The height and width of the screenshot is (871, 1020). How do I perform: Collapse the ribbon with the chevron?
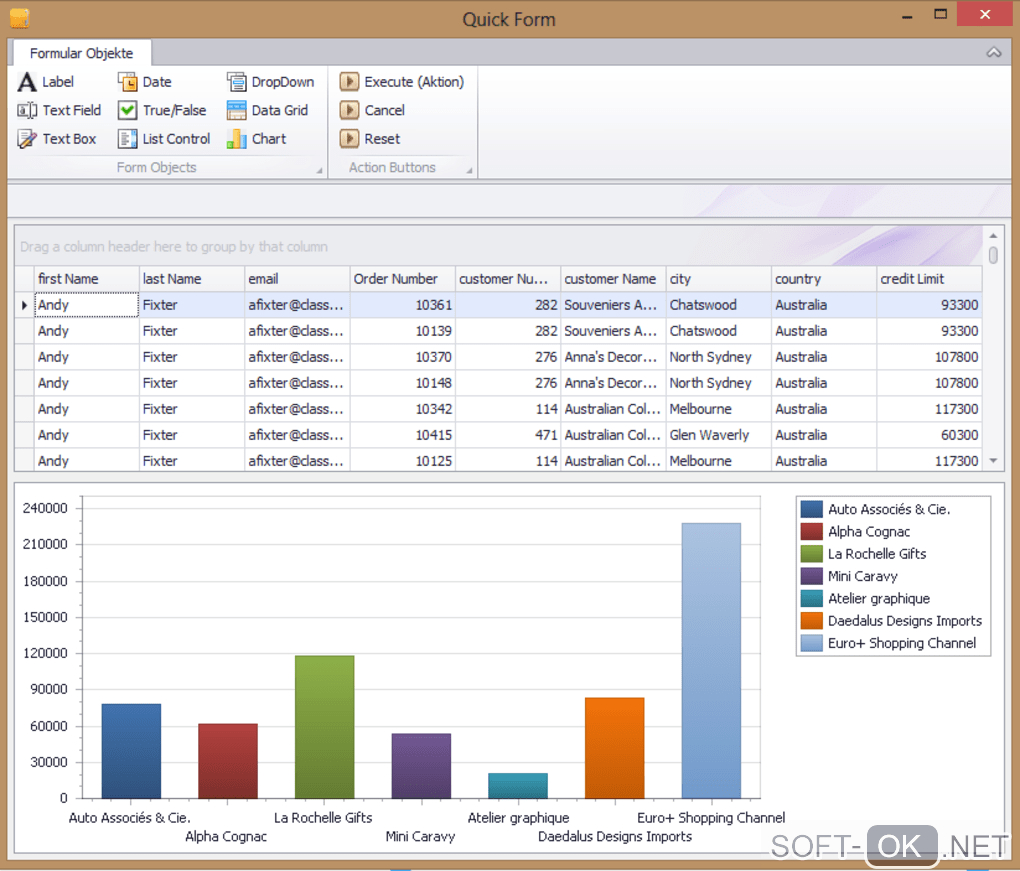tap(993, 52)
